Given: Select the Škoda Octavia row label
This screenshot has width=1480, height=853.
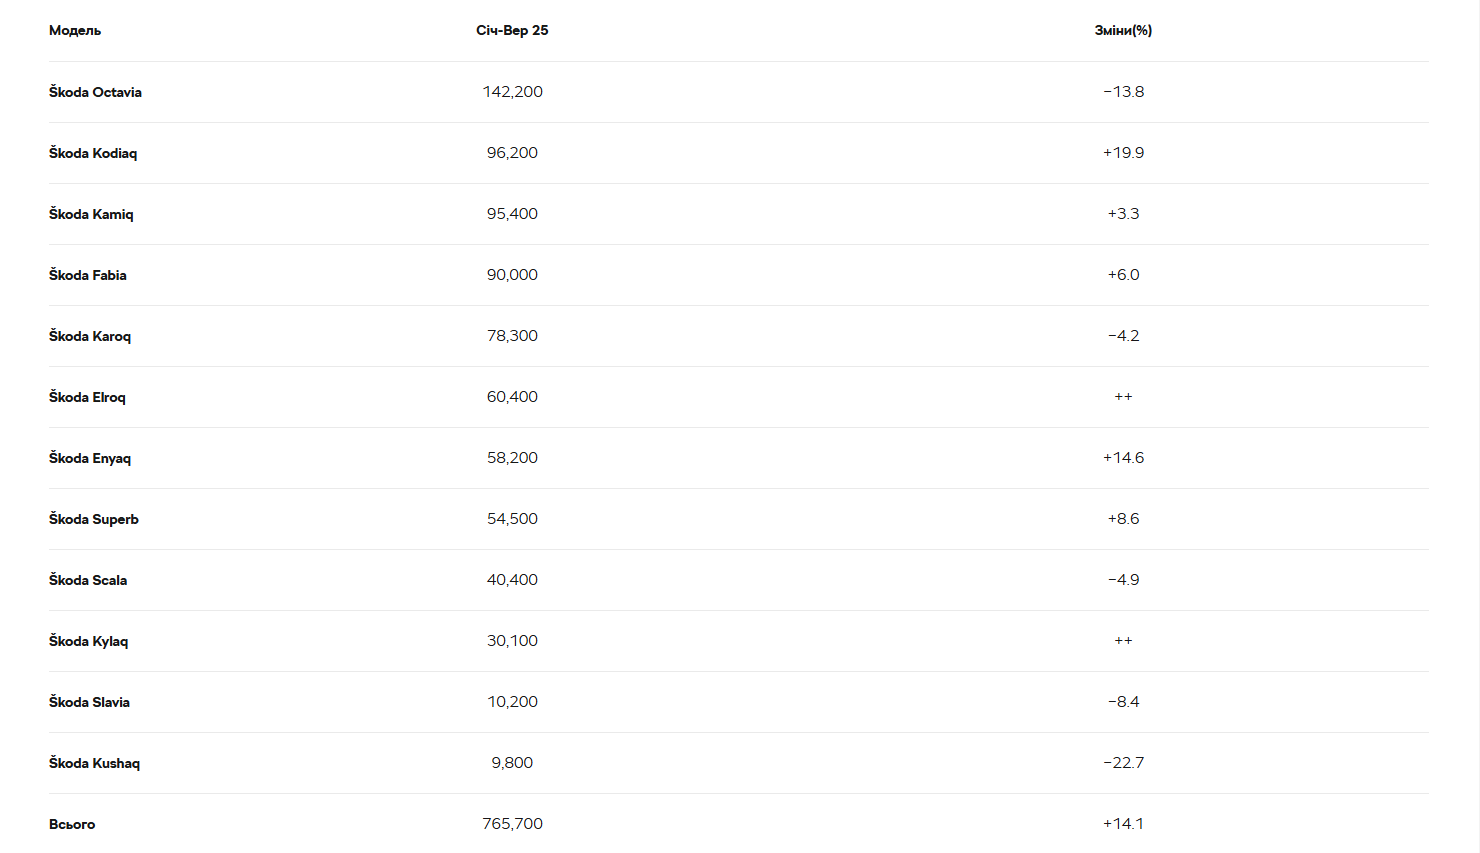Looking at the screenshot, I should [x=95, y=92].
